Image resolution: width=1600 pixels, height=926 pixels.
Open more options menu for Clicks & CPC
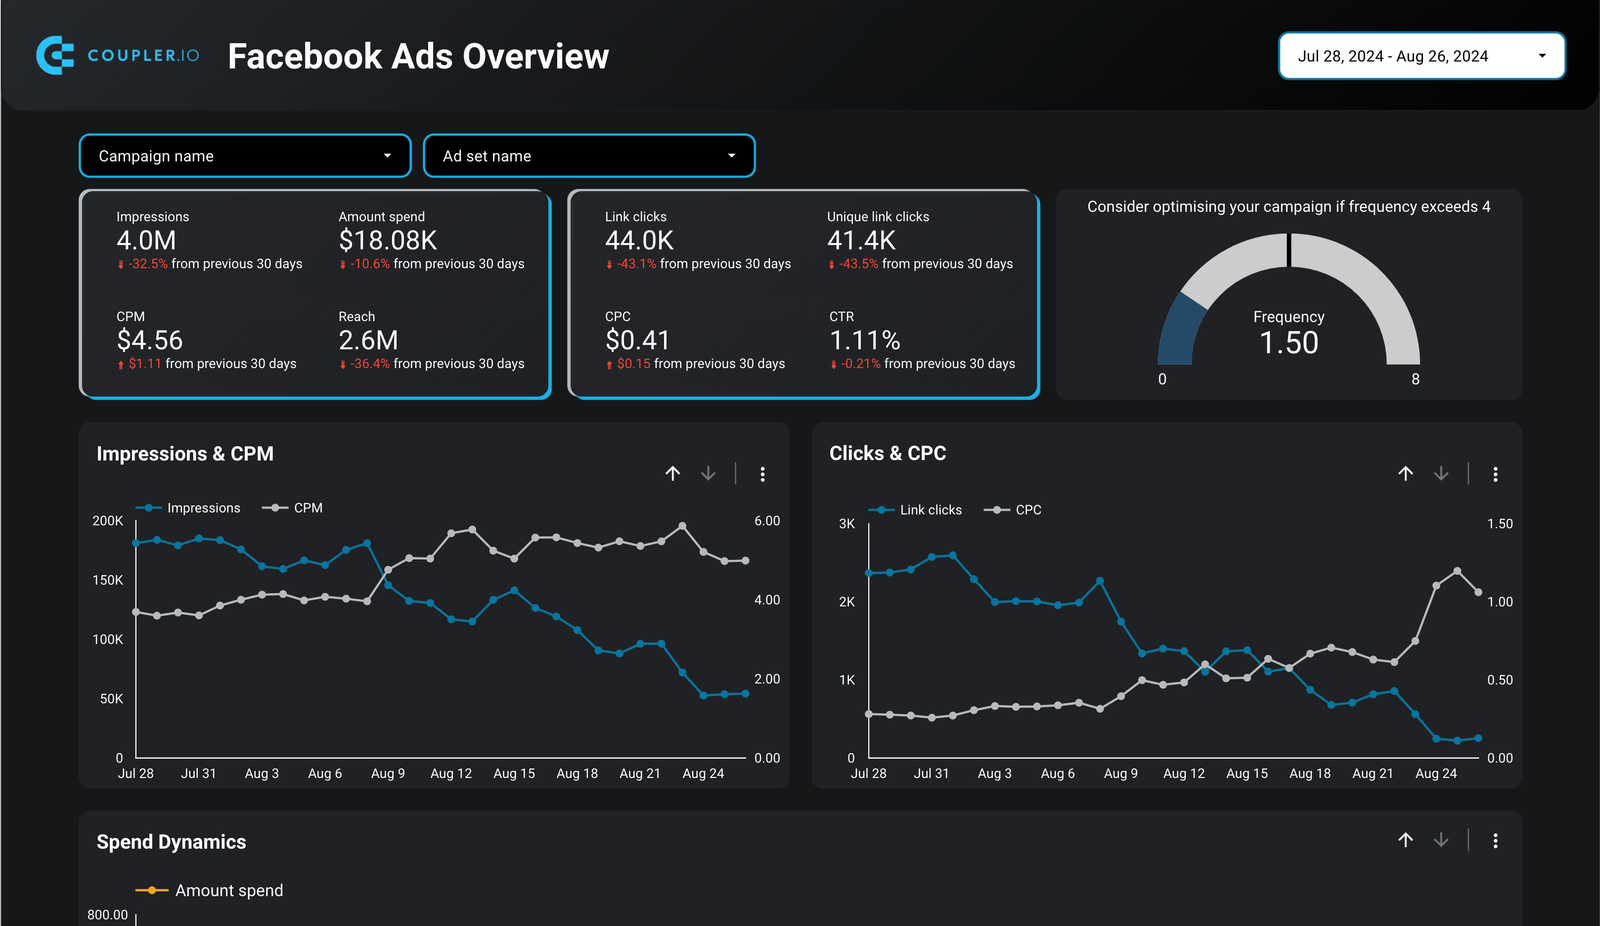[x=1496, y=474]
